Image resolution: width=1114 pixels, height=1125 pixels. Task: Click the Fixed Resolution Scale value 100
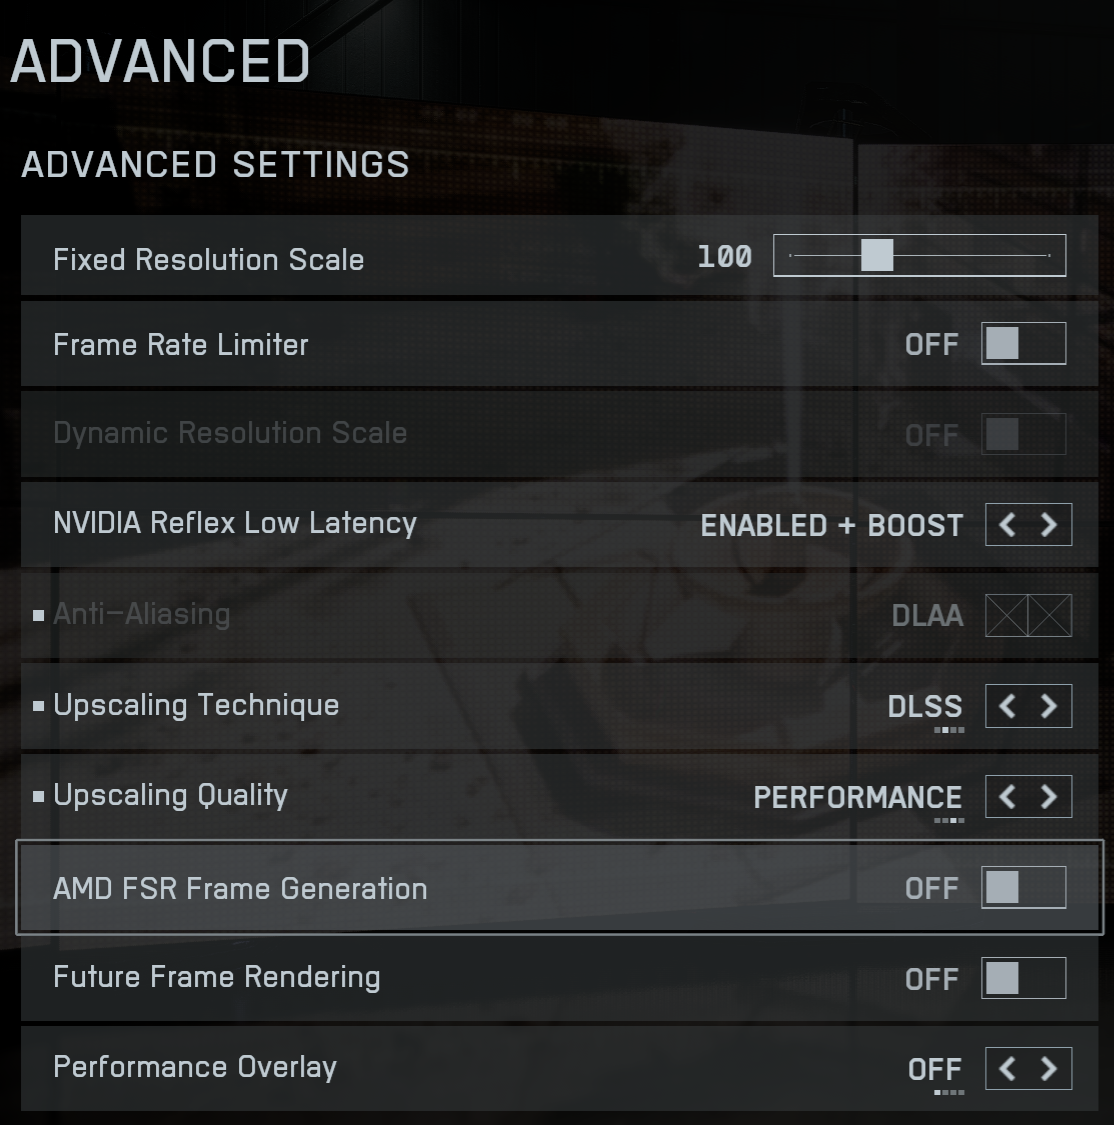724,257
